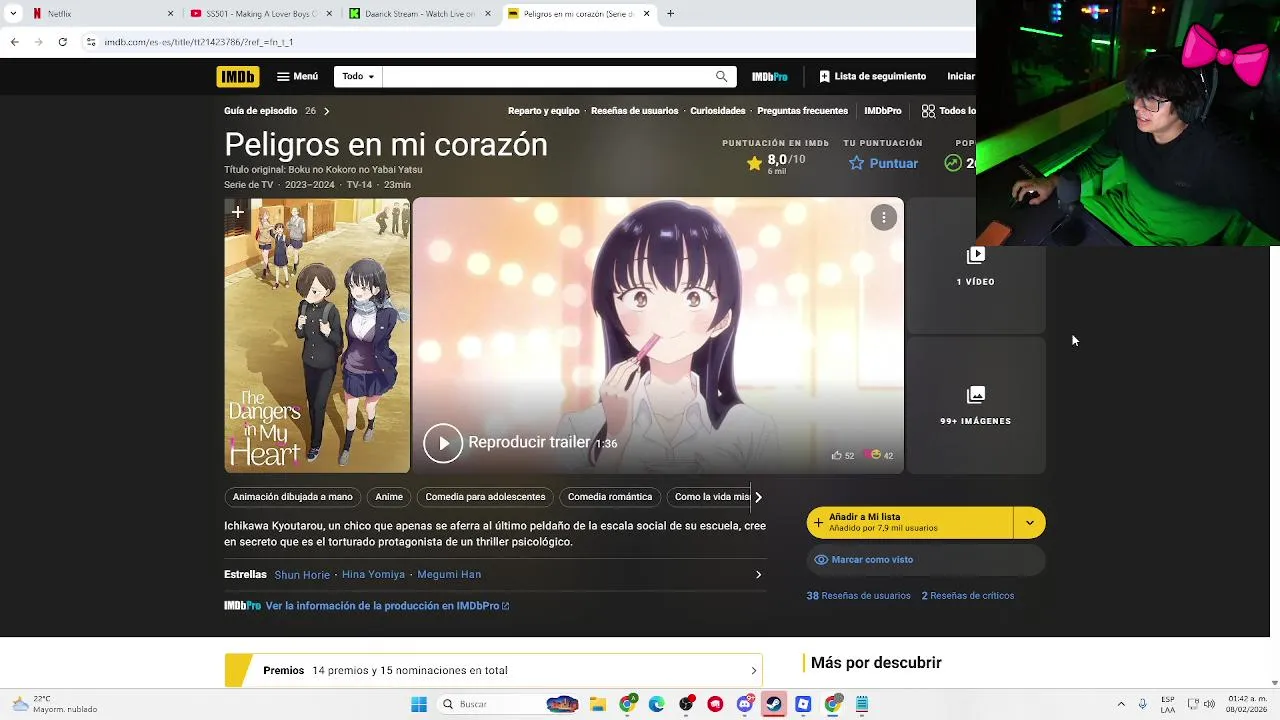Image resolution: width=1280 pixels, height=720 pixels.
Task: Switch to the SS501 YouTube tab
Action: (260, 14)
